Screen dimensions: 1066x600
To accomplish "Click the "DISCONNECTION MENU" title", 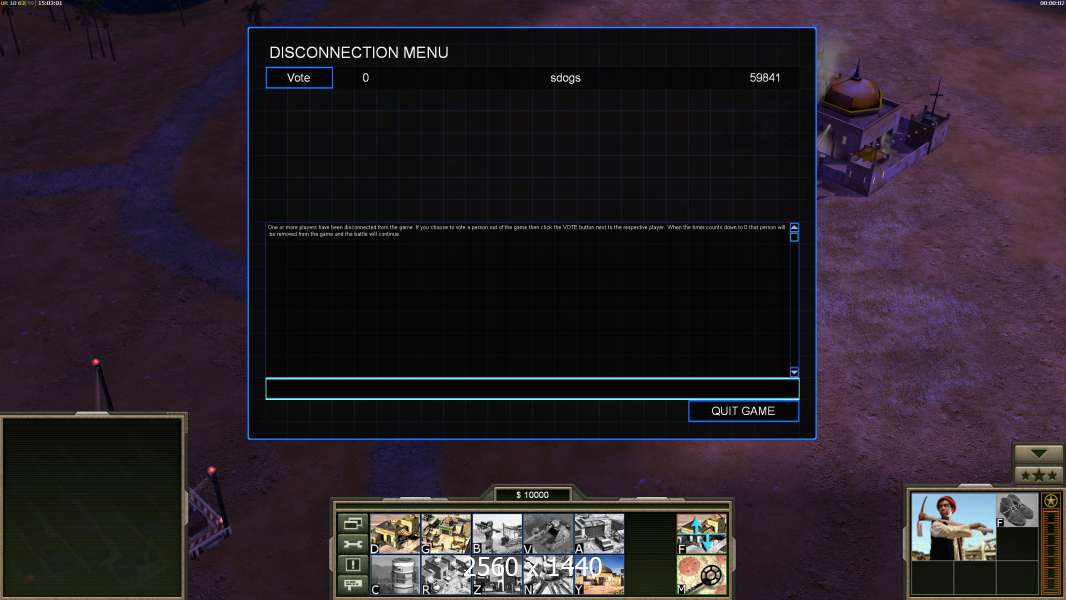I will click(359, 52).
